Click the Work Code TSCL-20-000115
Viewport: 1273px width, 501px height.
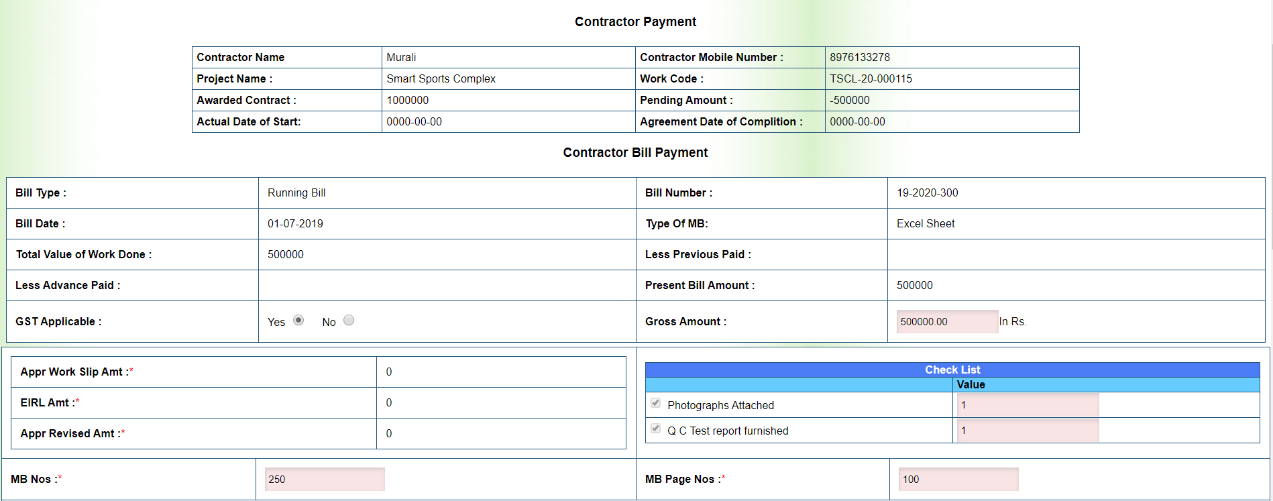[x=870, y=79]
